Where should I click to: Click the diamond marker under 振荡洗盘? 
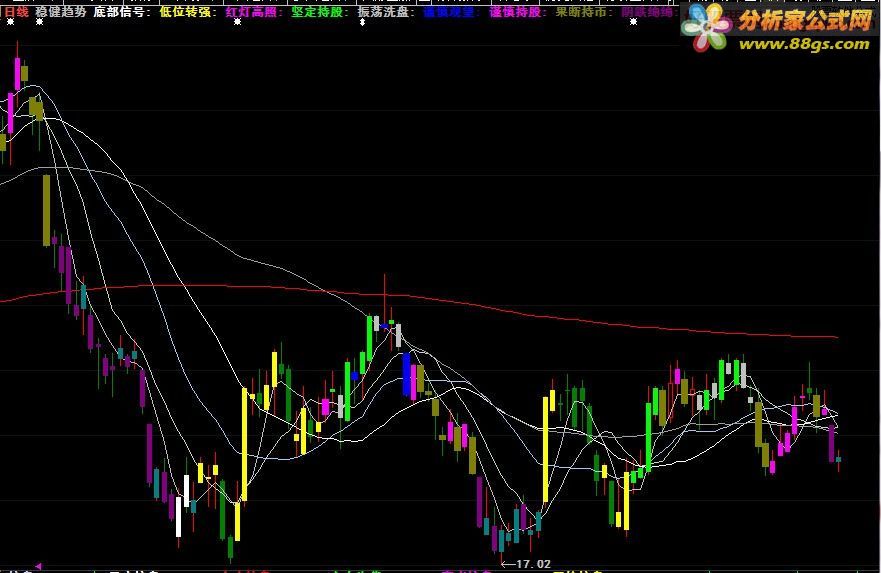point(362,22)
